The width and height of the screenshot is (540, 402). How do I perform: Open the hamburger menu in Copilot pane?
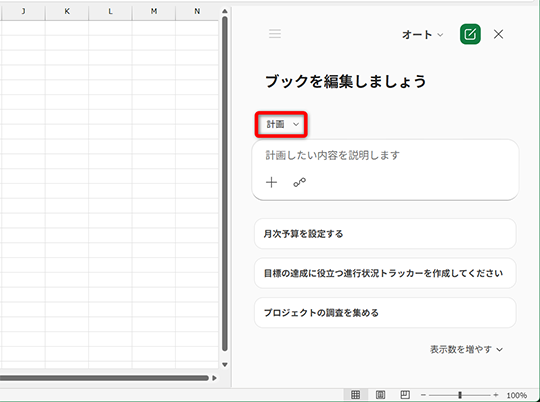tap(275, 34)
